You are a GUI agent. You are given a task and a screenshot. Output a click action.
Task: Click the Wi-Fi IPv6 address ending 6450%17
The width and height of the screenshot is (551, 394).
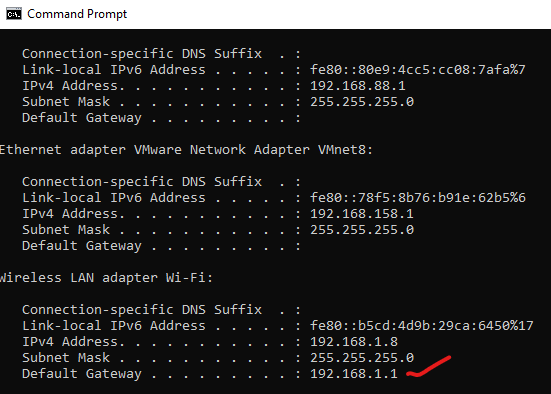click(x=422, y=325)
